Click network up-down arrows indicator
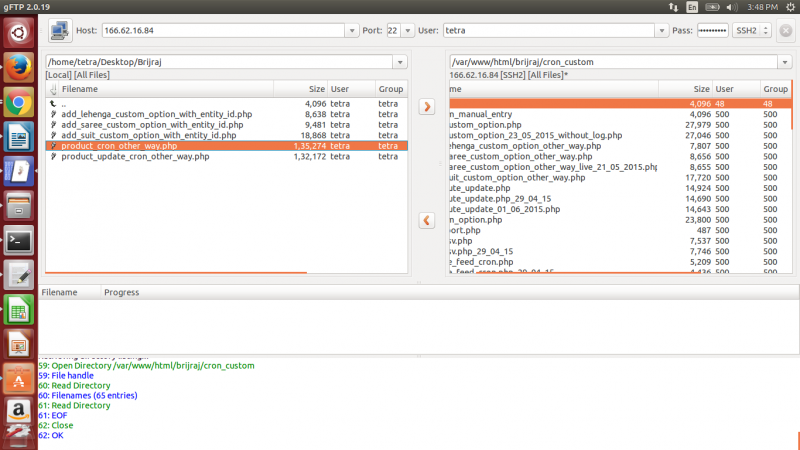The image size is (800, 450). (673, 7)
